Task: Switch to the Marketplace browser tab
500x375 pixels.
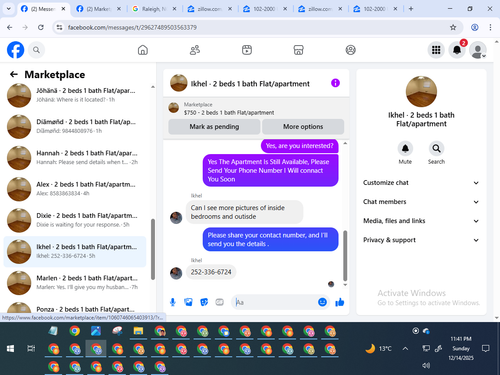Action: (x=98, y=9)
